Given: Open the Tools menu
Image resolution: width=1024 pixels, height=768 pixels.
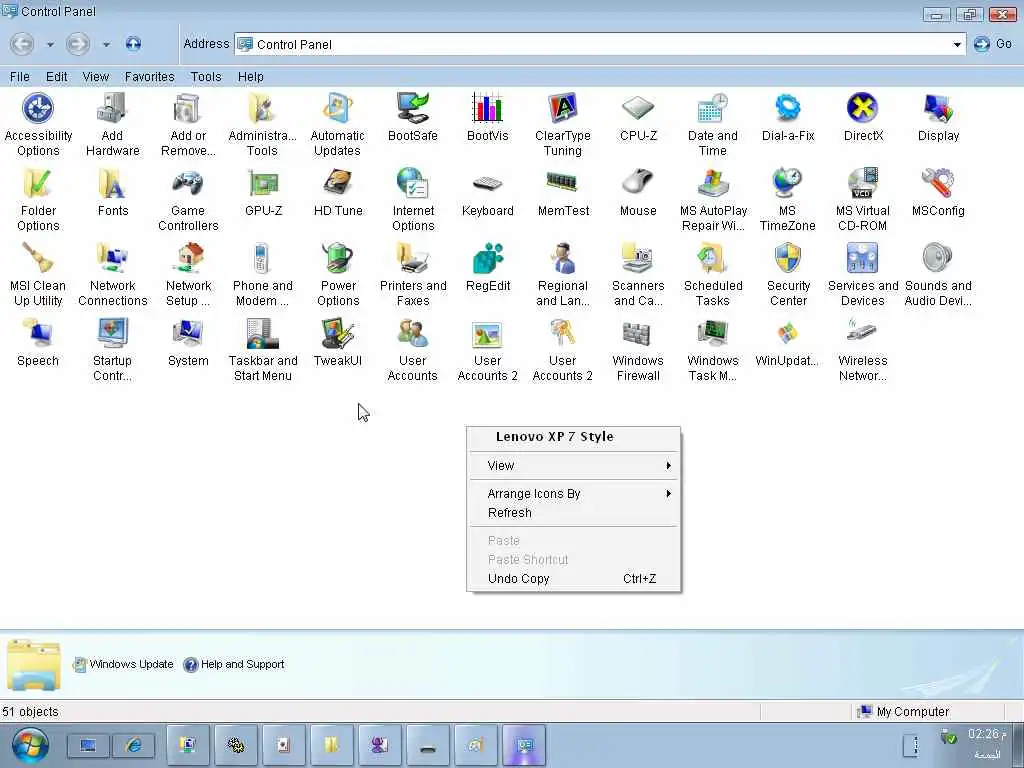Looking at the screenshot, I should point(206,77).
